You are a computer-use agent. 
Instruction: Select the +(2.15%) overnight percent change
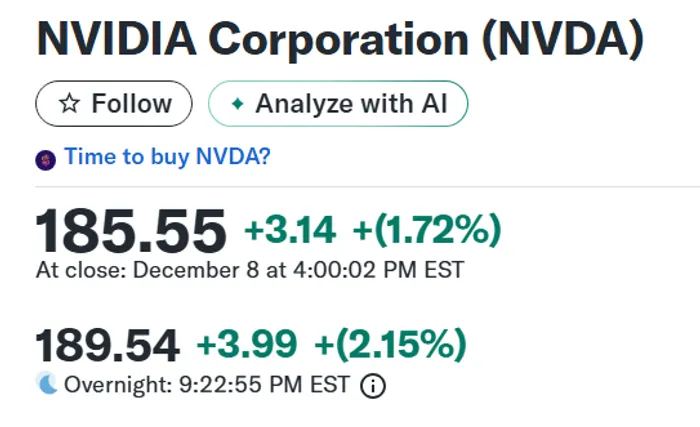click(x=391, y=345)
